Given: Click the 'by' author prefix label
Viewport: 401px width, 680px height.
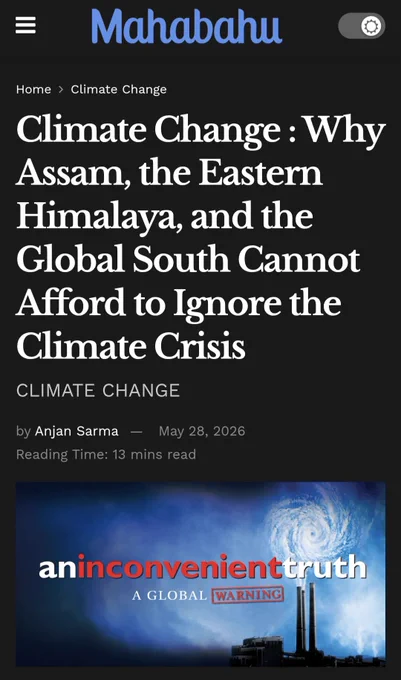Looking at the screenshot, I should (23, 431).
